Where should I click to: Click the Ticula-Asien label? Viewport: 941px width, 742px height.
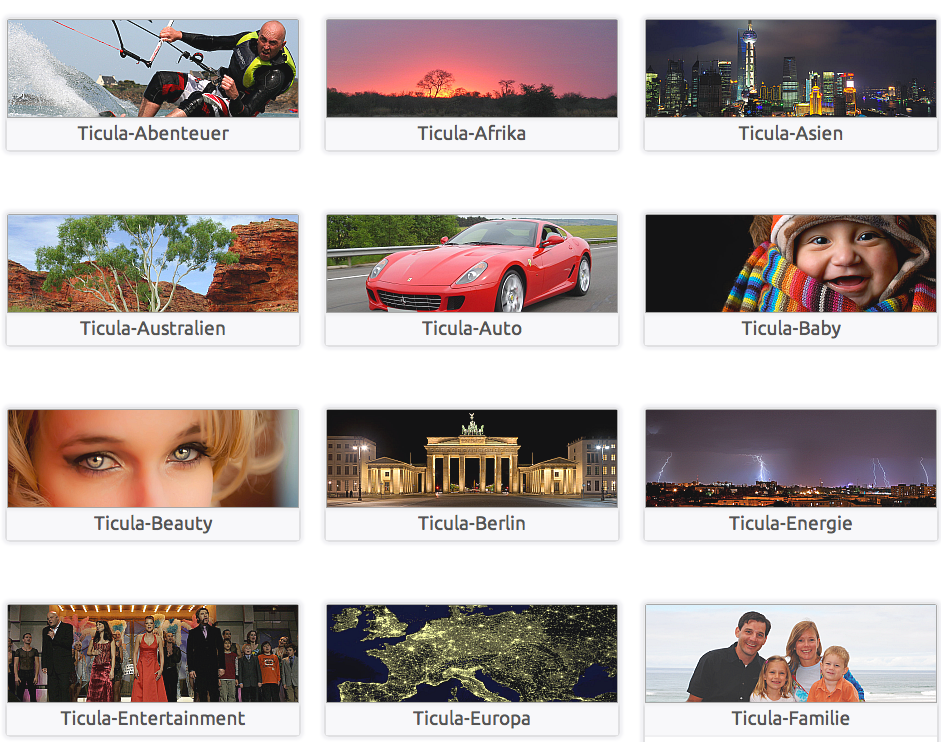pyautogui.click(x=790, y=133)
